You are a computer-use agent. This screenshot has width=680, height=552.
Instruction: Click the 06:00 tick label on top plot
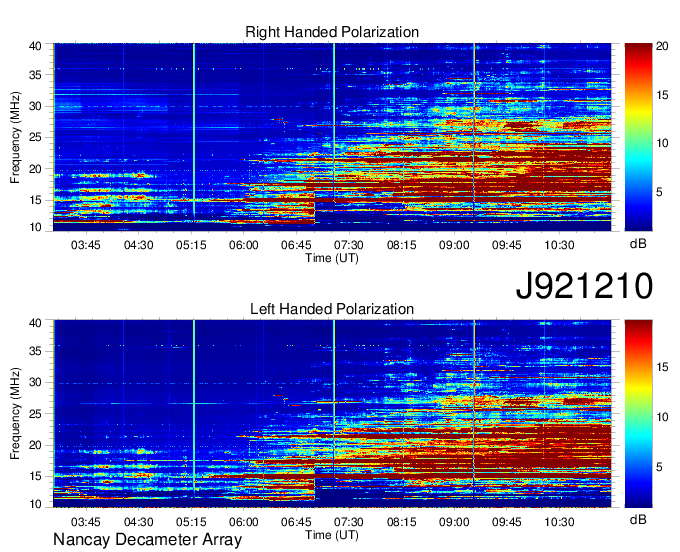243,245
